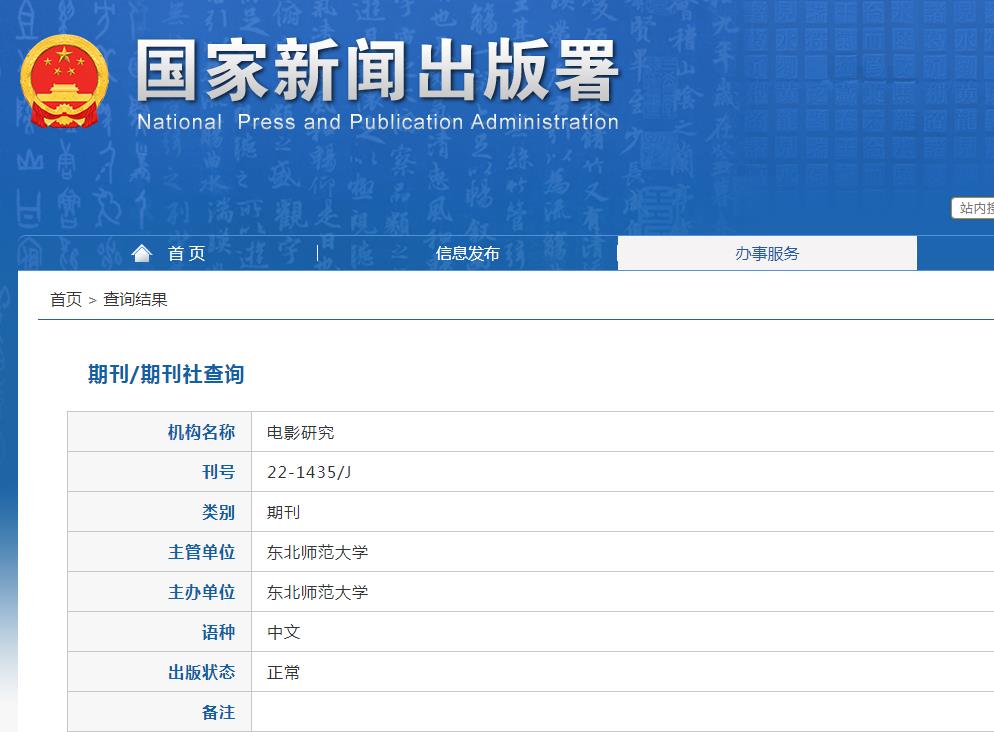The width and height of the screenshot is (994, 732).
Task: Switch to the 办事服务 tab
Action: pyautogui.click(x=767, y=252)
